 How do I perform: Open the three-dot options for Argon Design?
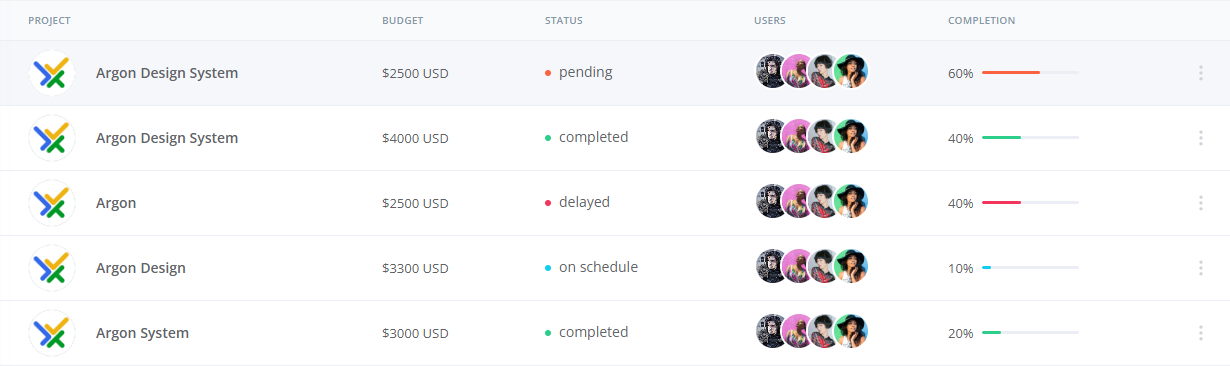1200,268
